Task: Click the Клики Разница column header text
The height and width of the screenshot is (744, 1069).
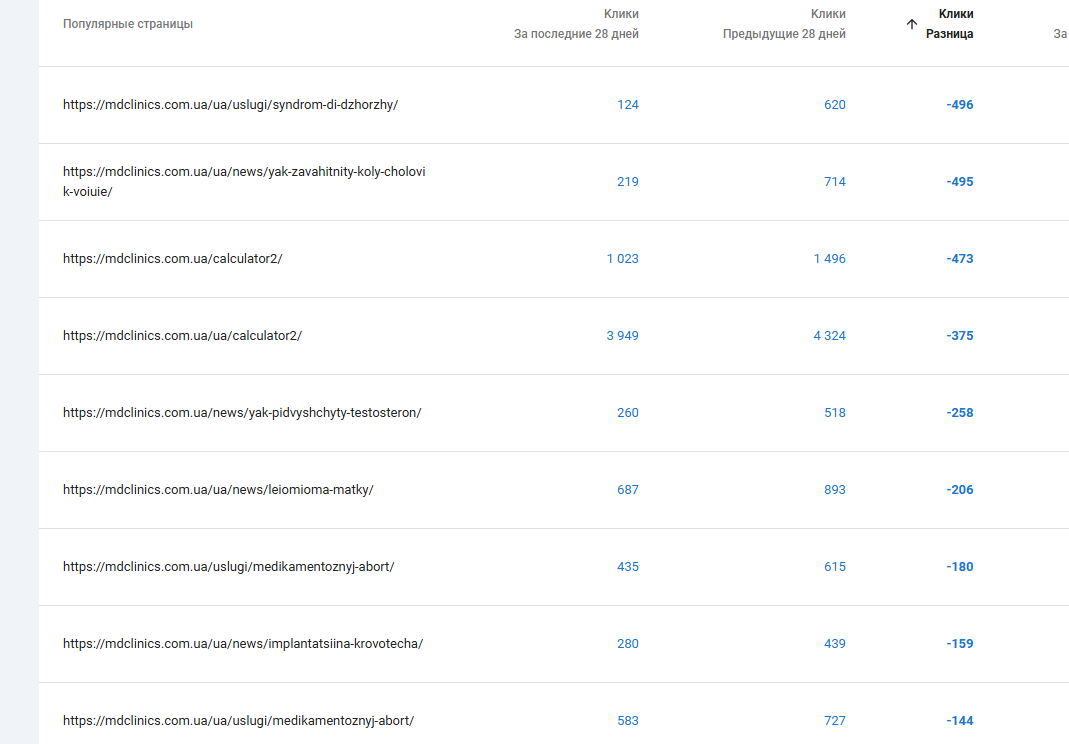Action: 950,24
